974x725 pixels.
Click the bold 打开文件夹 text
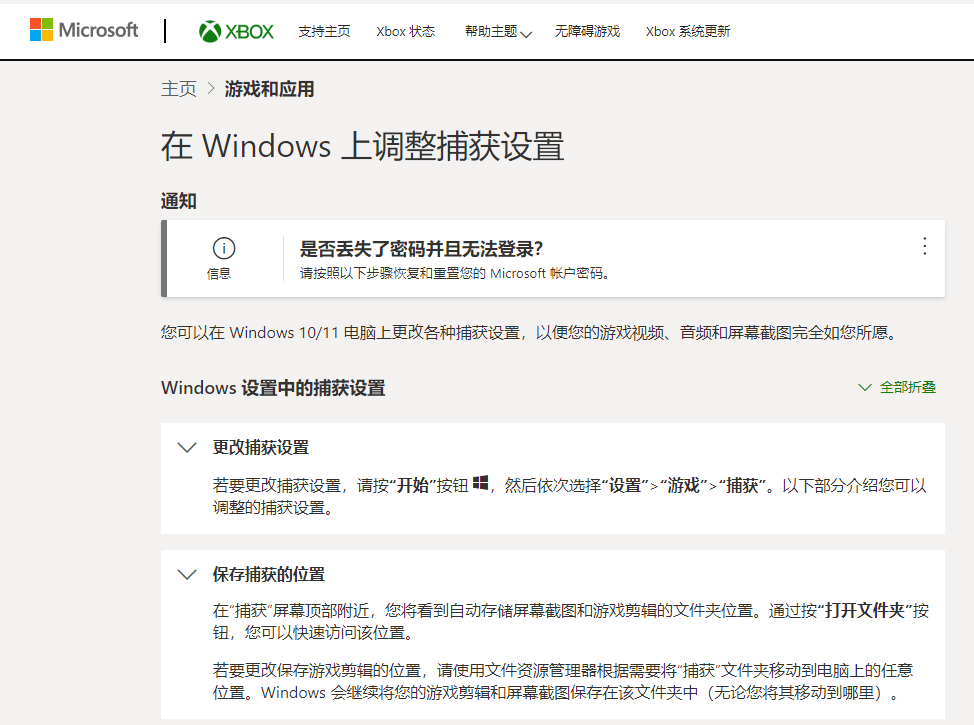[x=864, y=611]
